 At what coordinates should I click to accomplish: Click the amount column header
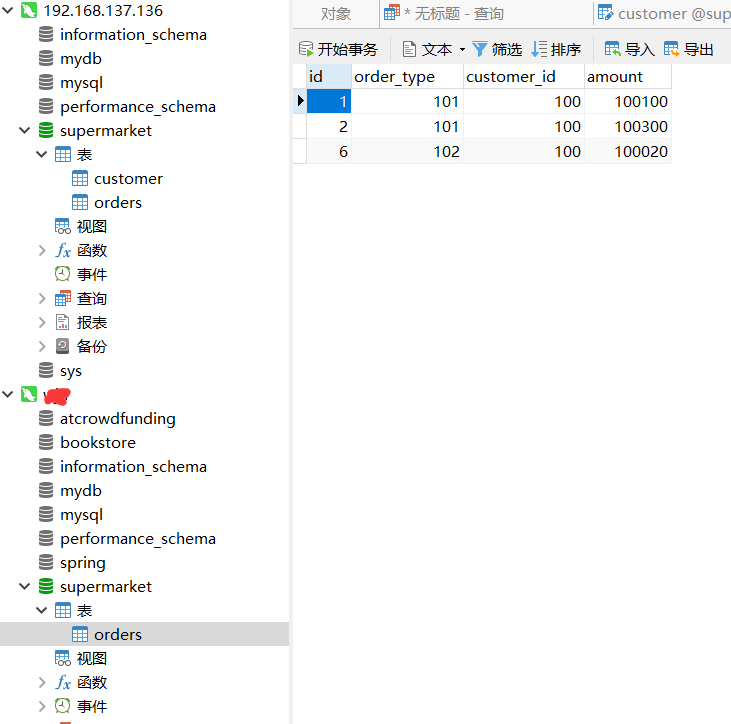(x=628, y=76)
